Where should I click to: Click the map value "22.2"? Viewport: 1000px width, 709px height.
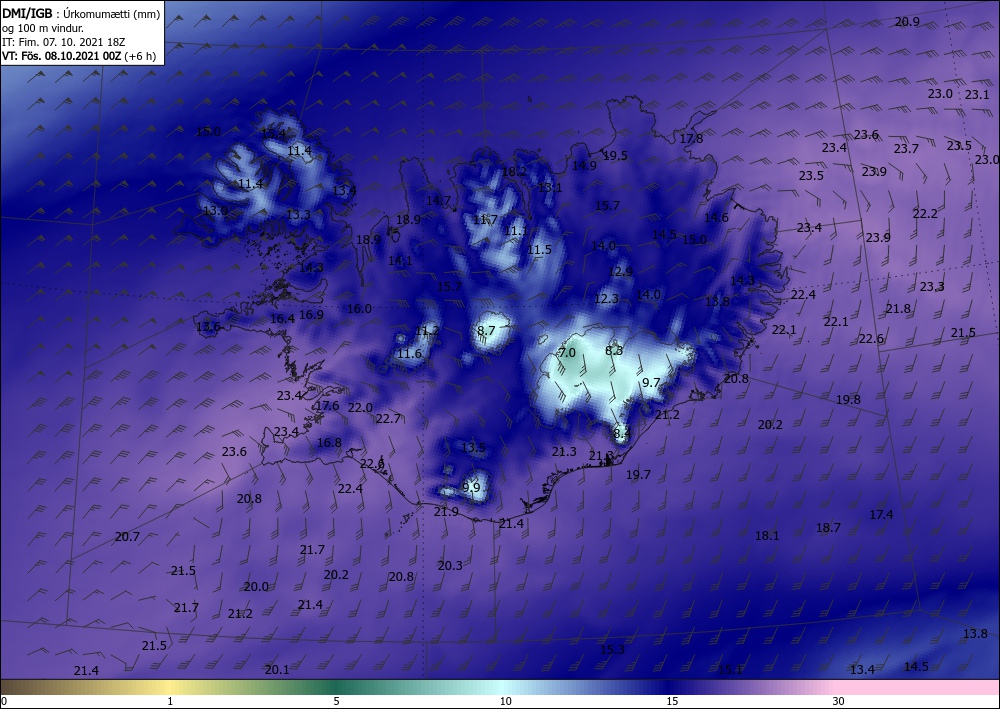(925, 214)
